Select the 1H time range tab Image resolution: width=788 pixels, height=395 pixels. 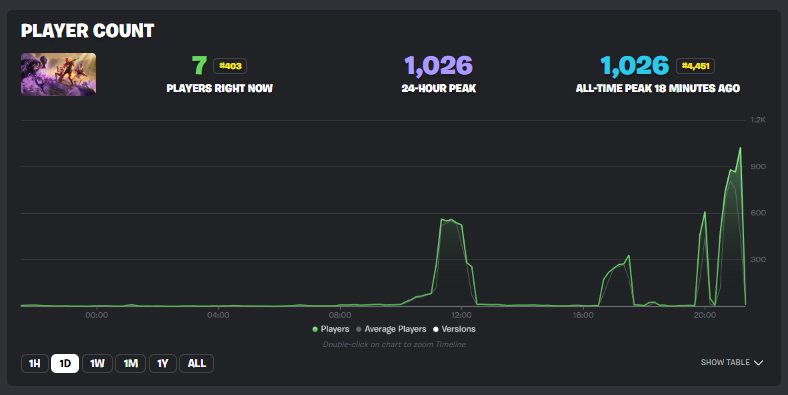point(35,363)
